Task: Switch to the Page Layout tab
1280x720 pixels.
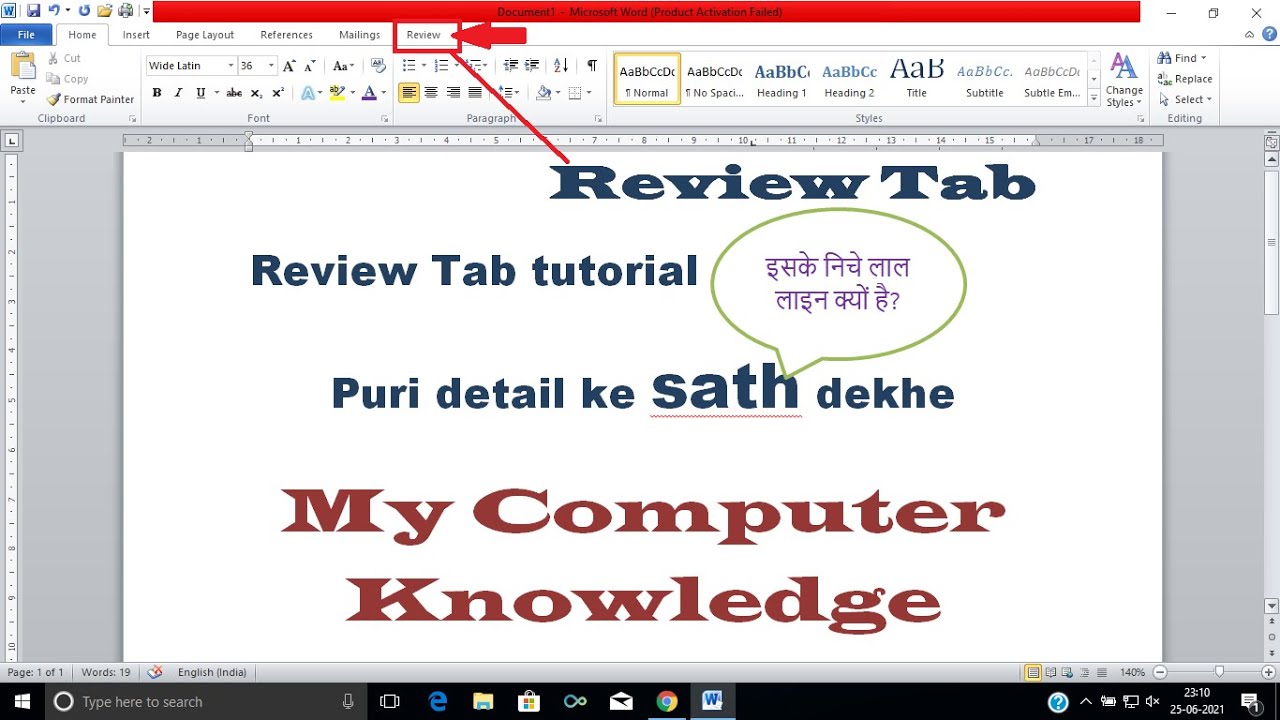Action: click(205, 35)
